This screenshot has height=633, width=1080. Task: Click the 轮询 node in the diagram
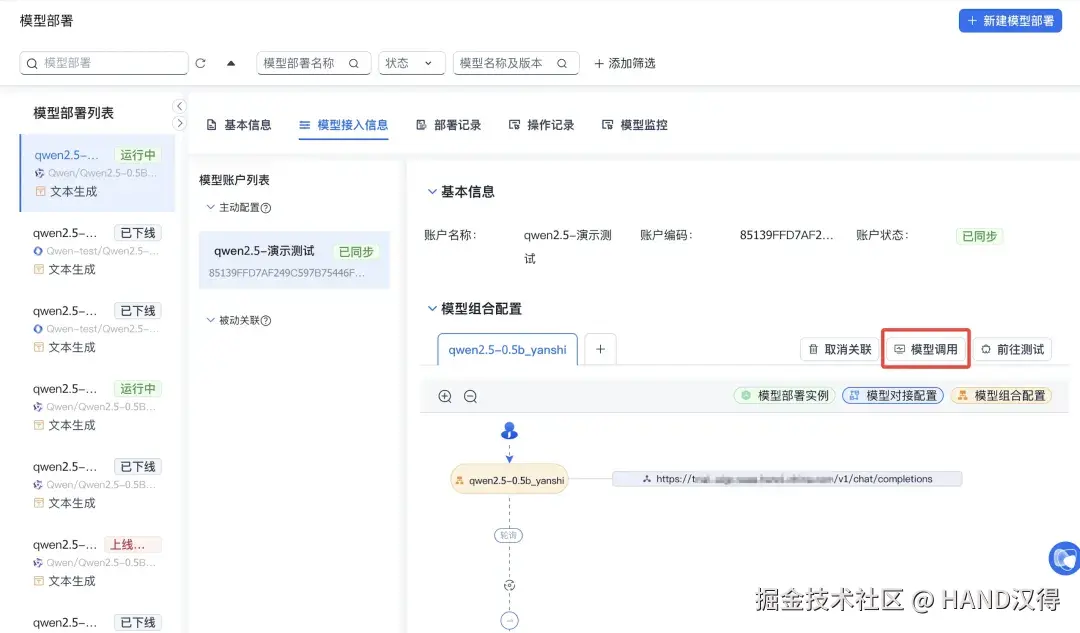[508, 535]
